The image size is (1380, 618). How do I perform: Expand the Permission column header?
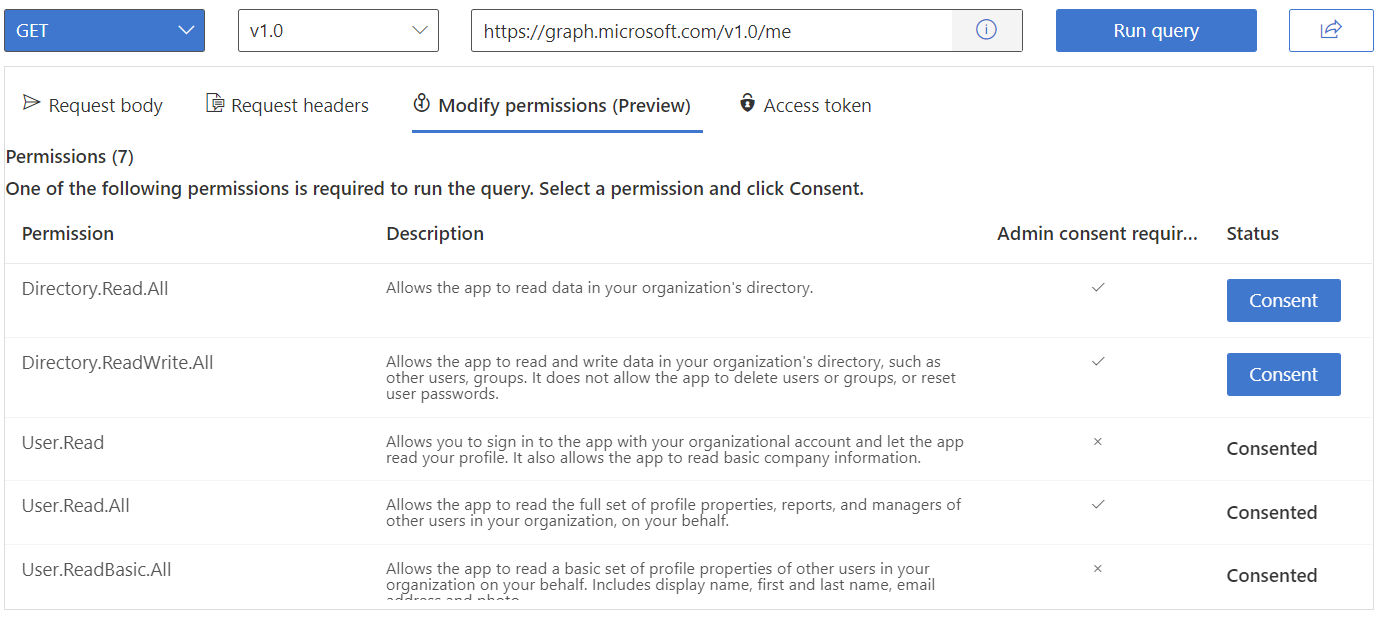pyautogui.click(x=67, y=233)
